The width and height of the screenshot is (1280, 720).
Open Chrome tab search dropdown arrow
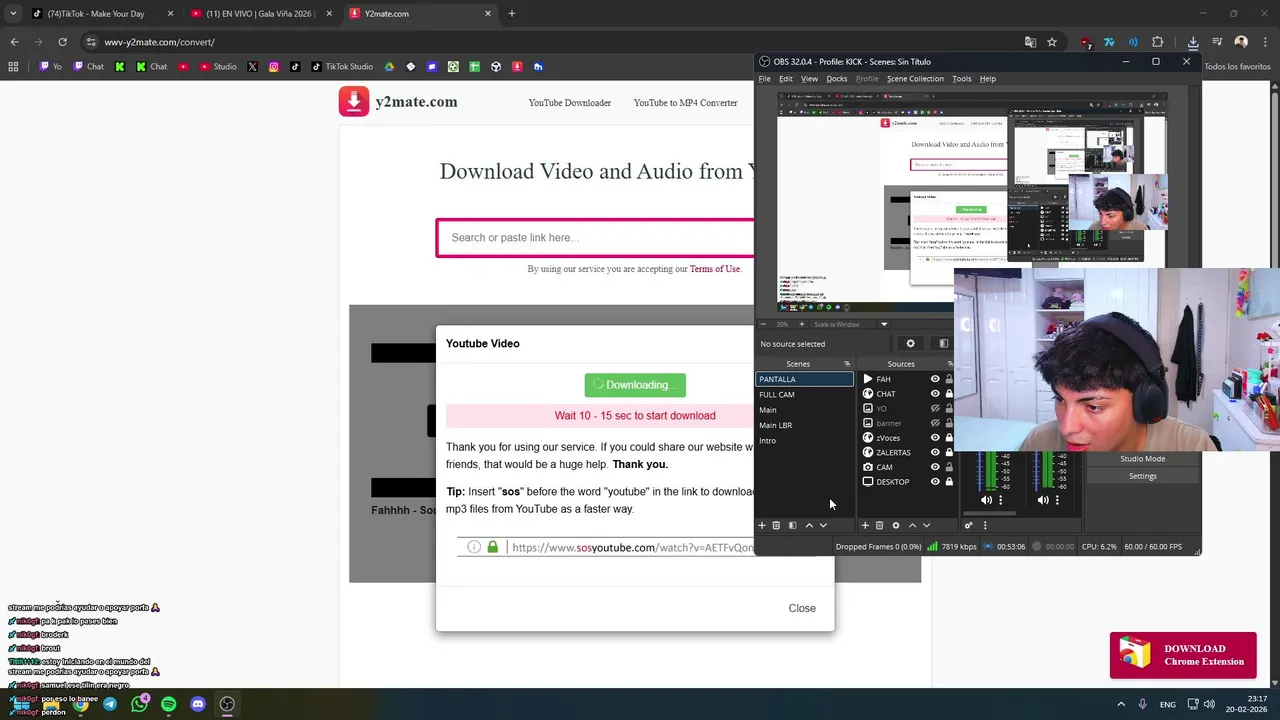pyautogui.click(x=13, y=14)
